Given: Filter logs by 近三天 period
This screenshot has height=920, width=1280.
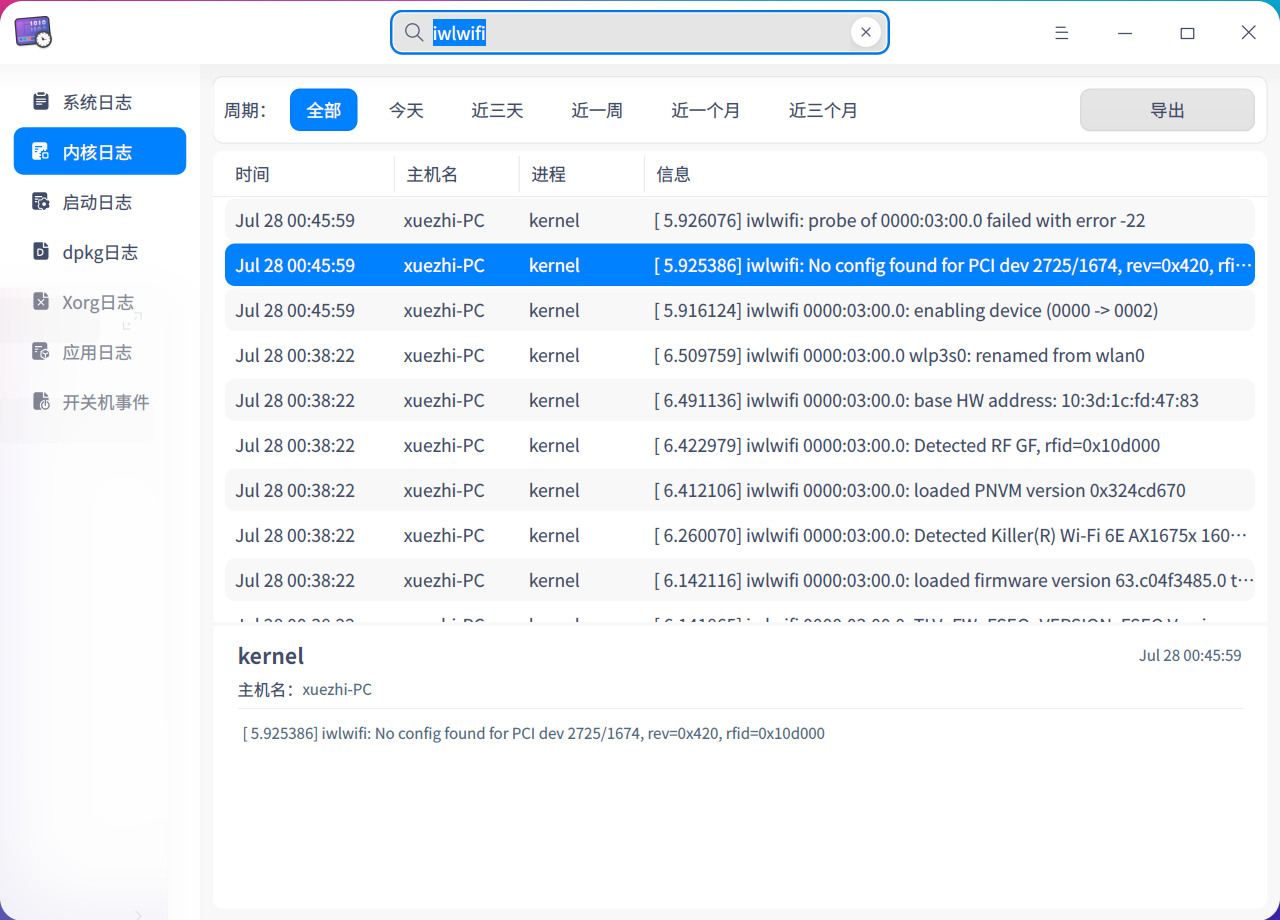Looking at the screenshot, I should pyautogui.click(x=497, y=110).
